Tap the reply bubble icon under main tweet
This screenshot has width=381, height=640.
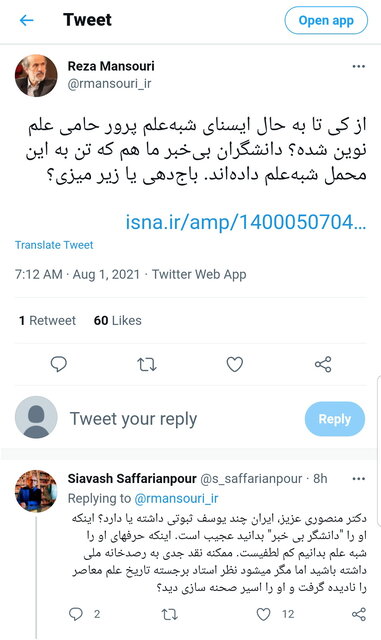[x=58, y=364]
